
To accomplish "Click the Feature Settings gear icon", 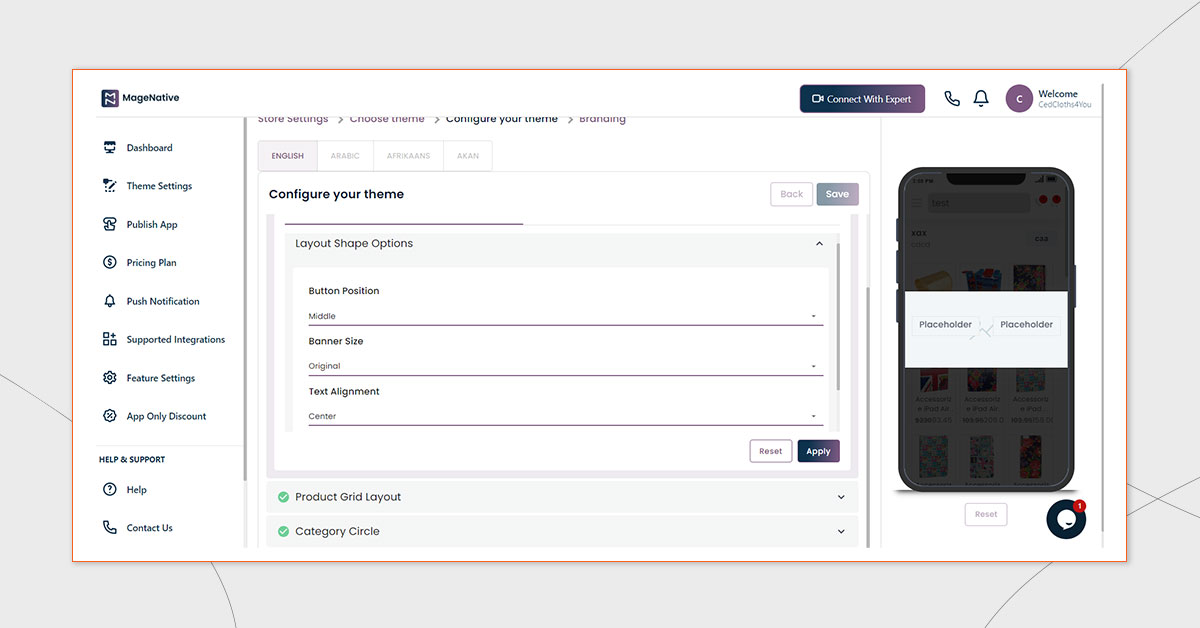I will [110, 378].
